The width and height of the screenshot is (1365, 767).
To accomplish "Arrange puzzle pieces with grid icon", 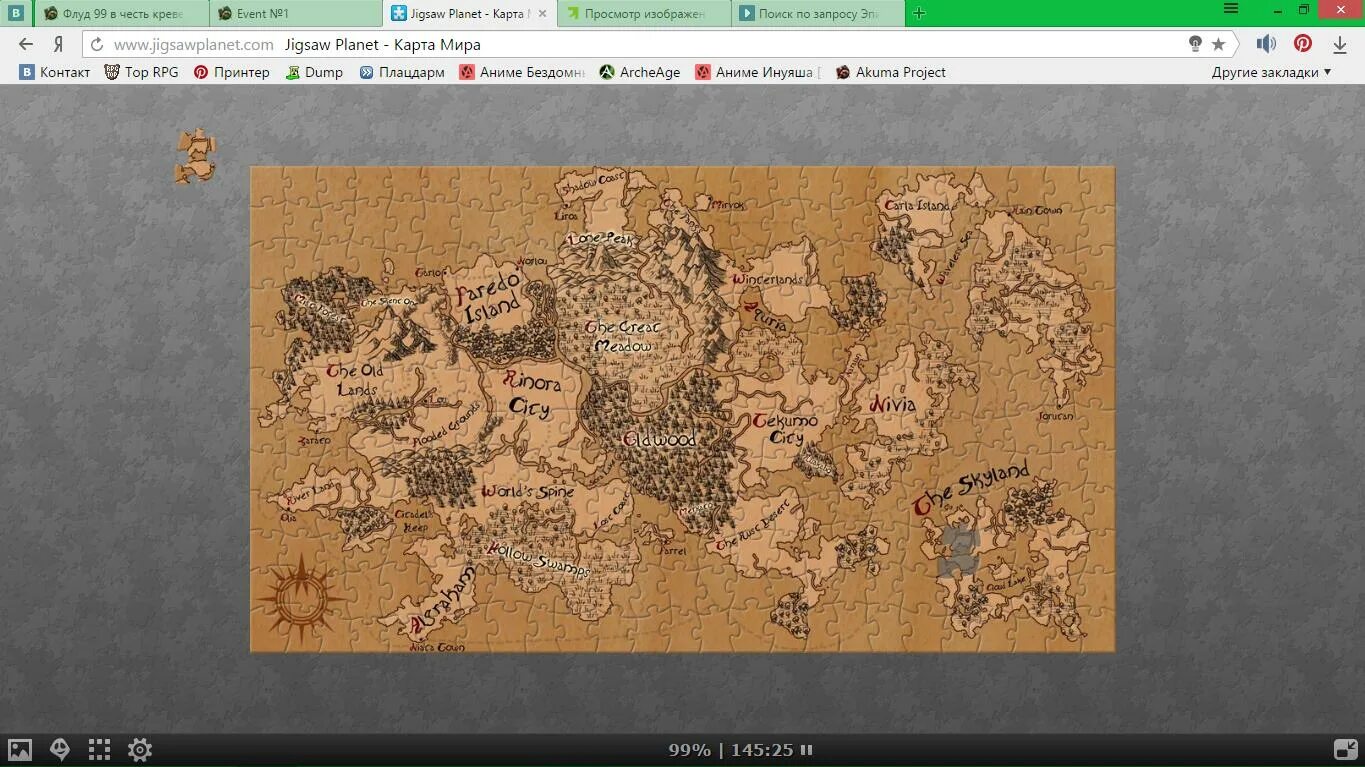I will tap(99, 749).
